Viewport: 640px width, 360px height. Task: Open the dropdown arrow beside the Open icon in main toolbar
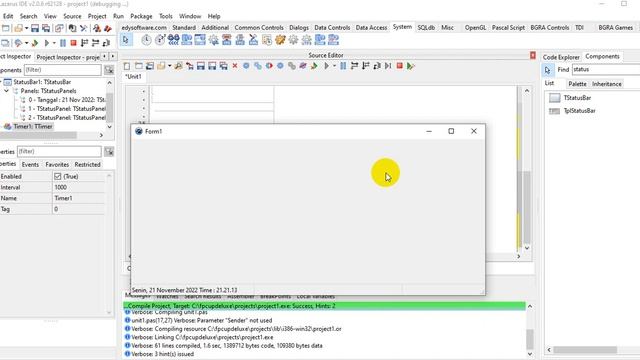(x=26, y=28)
